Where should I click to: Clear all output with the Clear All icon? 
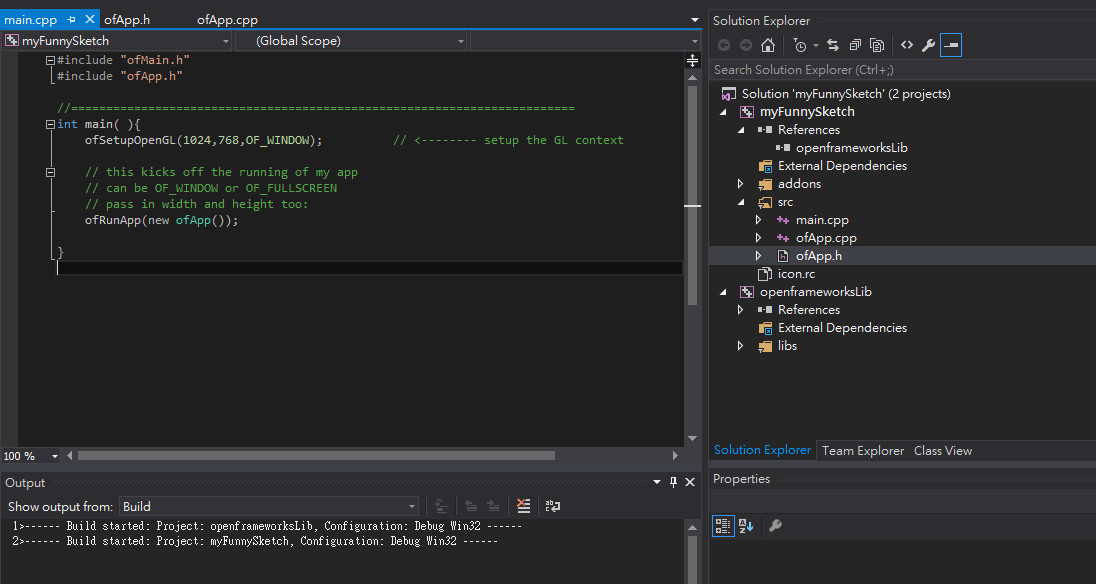(523, 507)
